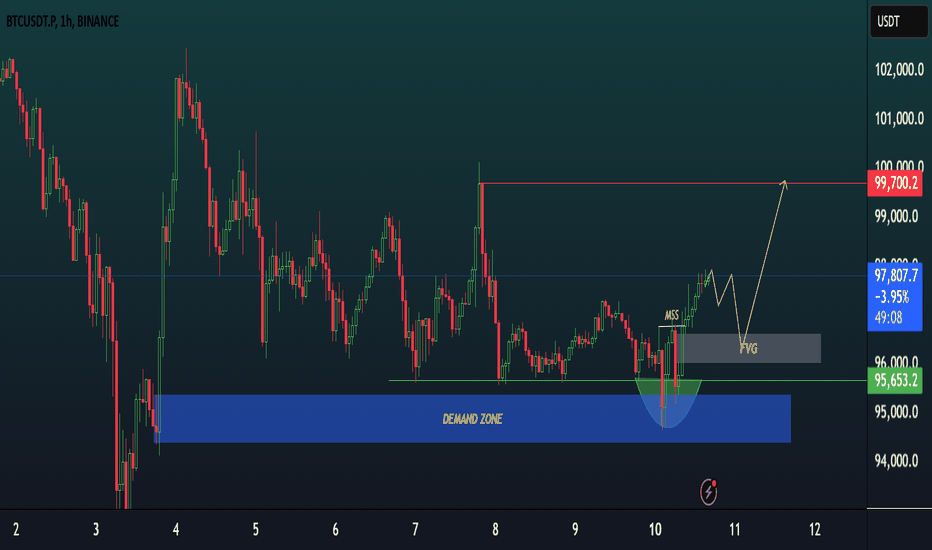
Task: Click date 10 on the time axis
Action: (655, 529)
